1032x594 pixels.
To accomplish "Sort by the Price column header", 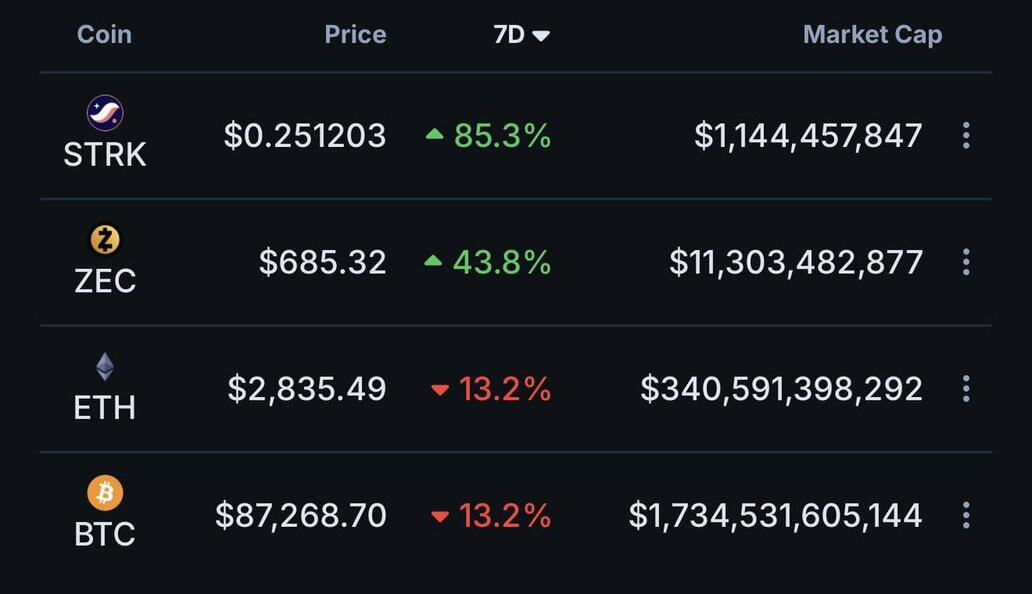I will click(355, 35).
